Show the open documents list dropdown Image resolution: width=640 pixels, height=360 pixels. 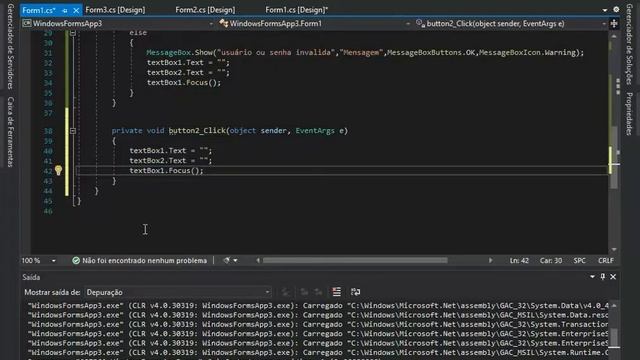[604, 10]
